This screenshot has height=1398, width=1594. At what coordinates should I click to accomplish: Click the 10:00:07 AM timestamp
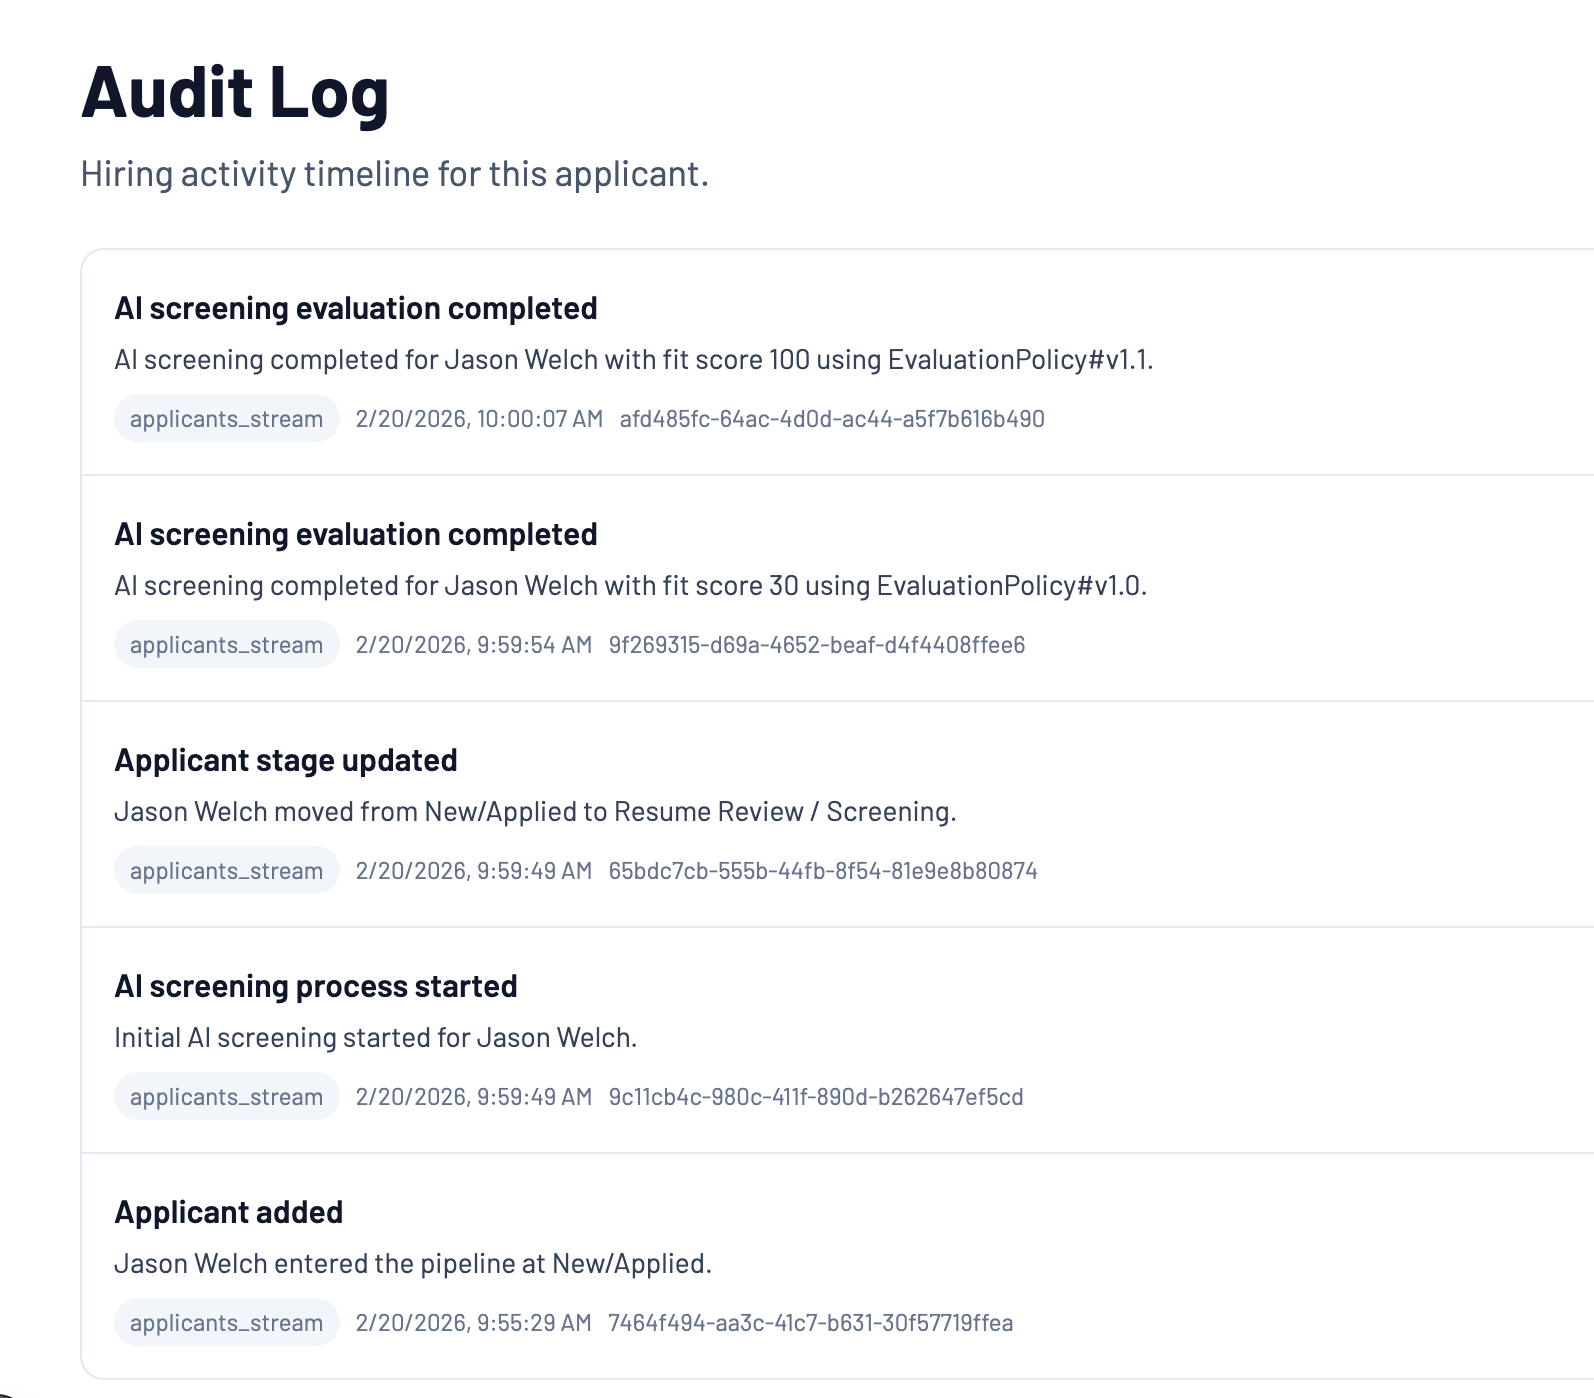point(479,419)
